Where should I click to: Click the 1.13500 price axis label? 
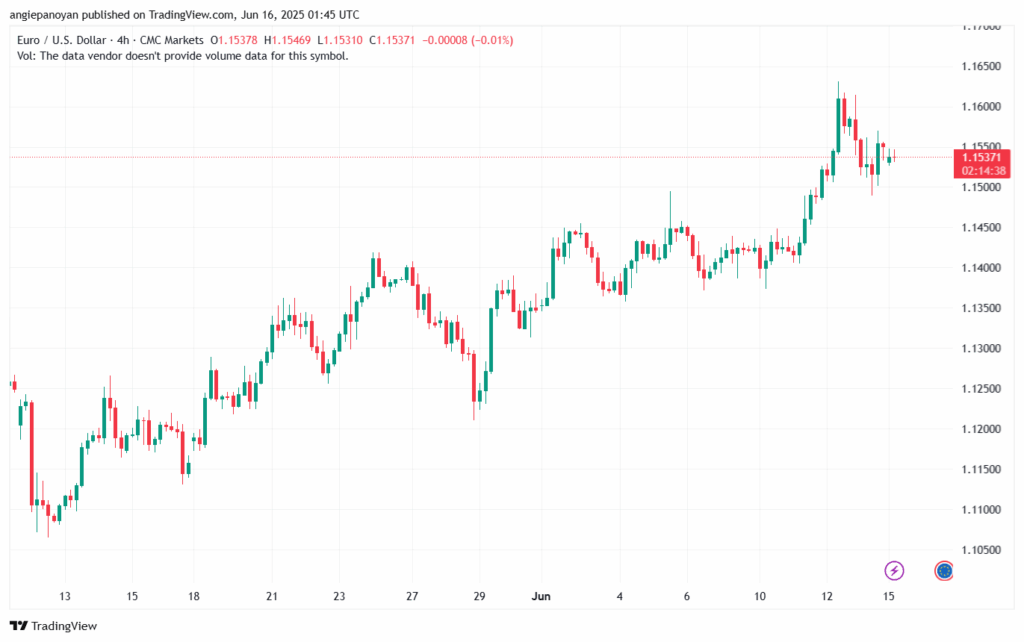(981, 308)
